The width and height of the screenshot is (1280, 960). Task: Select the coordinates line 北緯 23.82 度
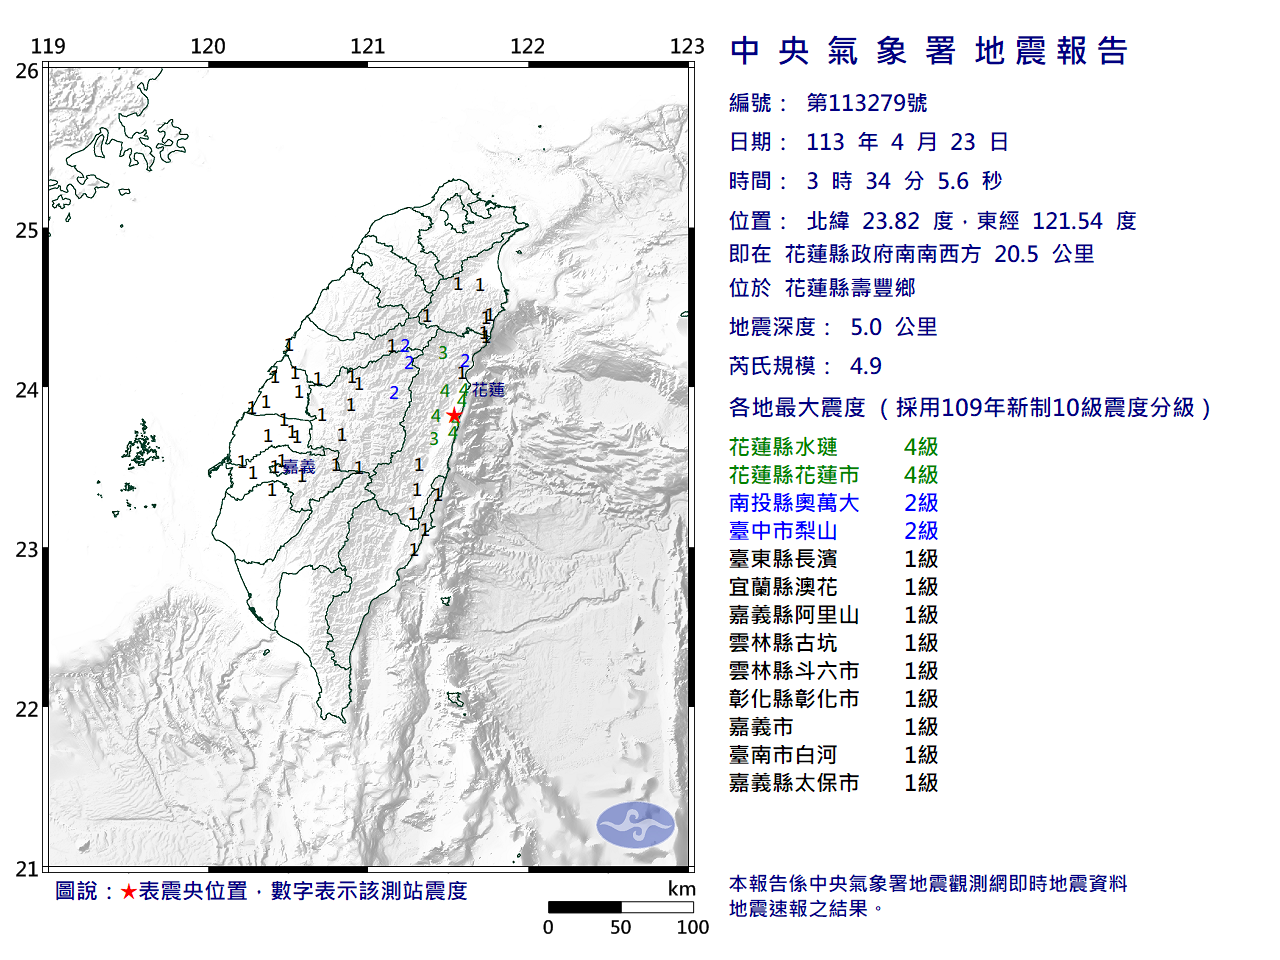880,221
